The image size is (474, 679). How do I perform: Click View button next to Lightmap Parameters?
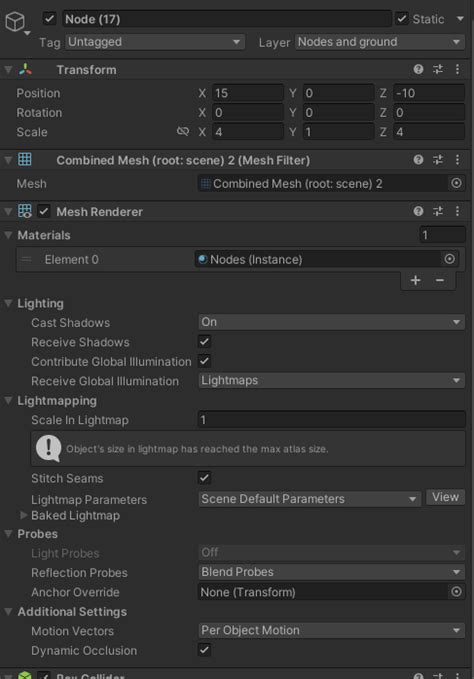tap(445, 497)
